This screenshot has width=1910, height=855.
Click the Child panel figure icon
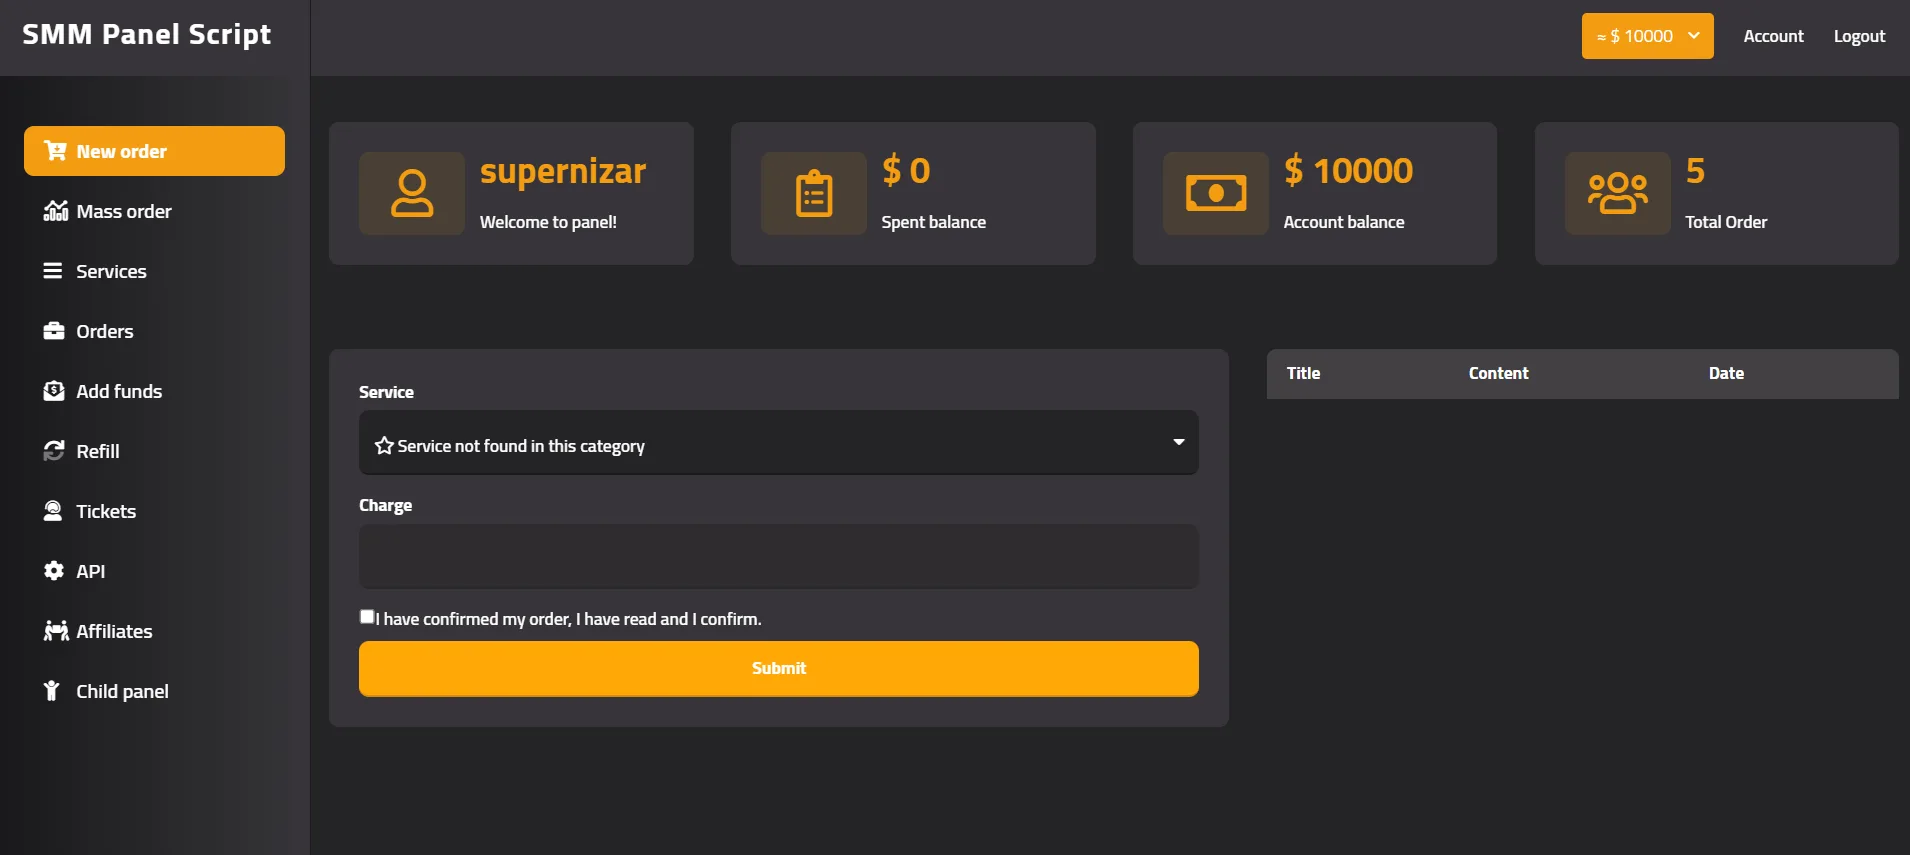[52, 691]
